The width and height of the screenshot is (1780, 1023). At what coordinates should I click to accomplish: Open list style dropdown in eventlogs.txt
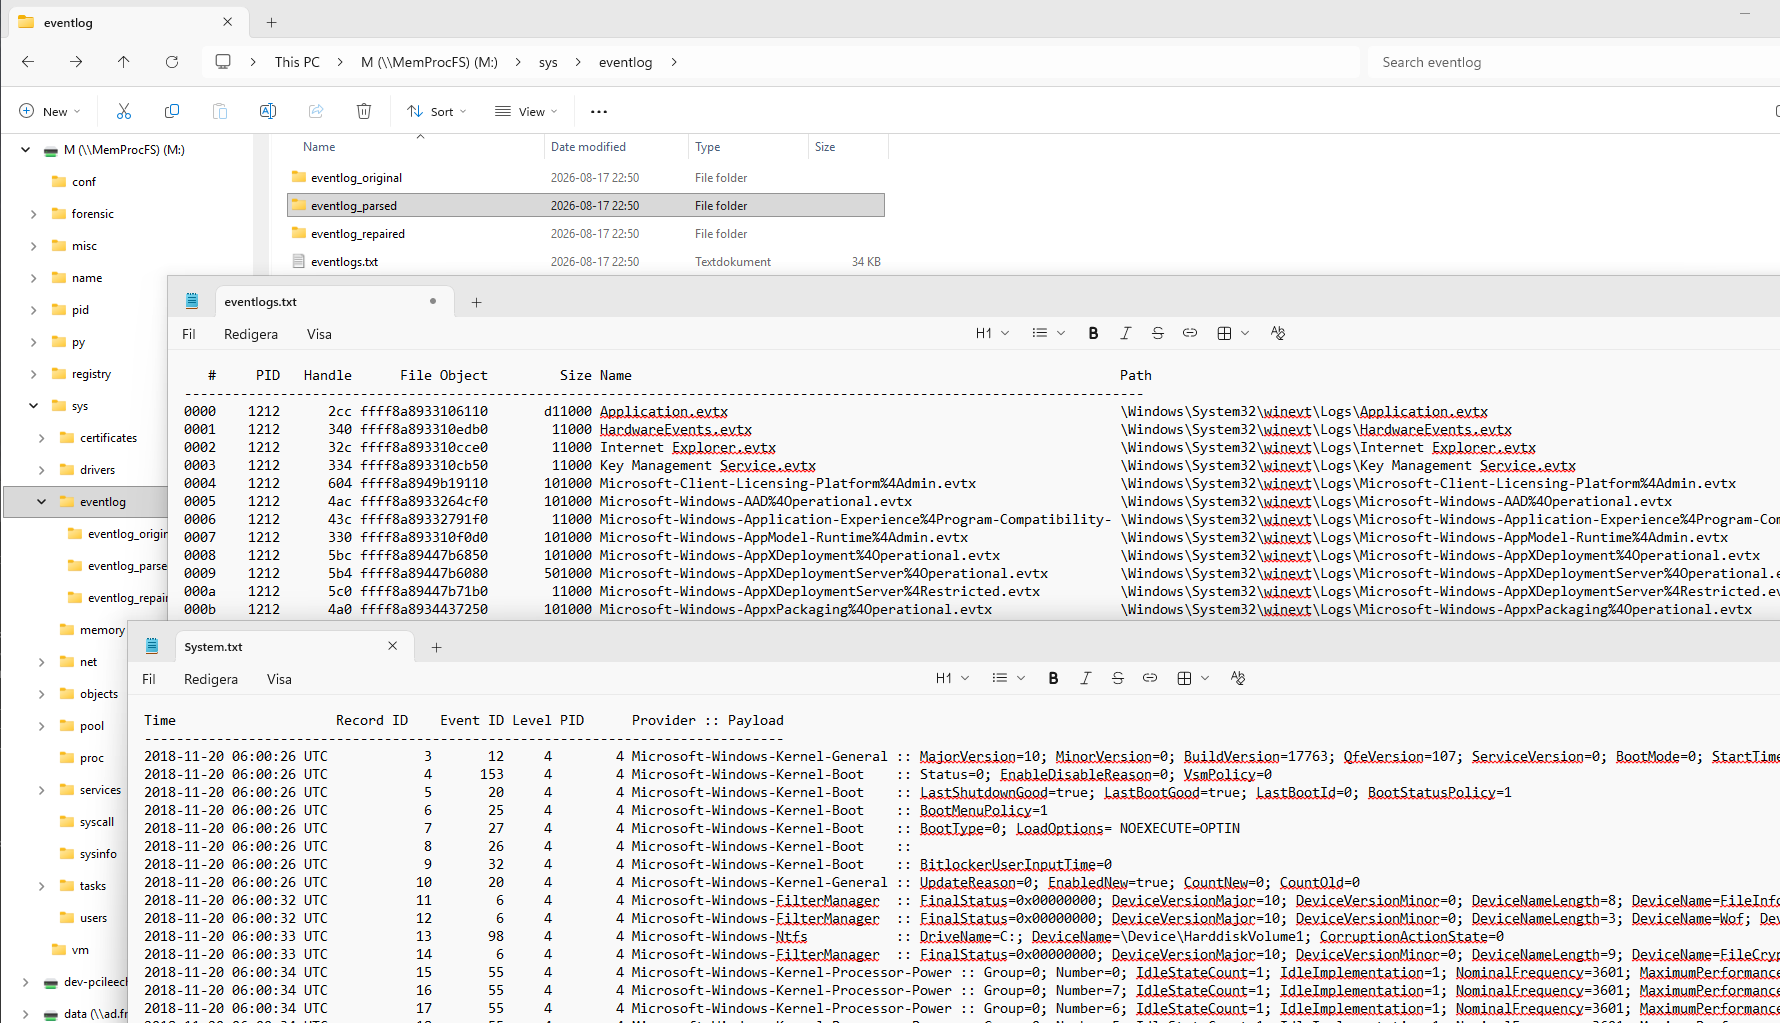(x=1048, y=333)
